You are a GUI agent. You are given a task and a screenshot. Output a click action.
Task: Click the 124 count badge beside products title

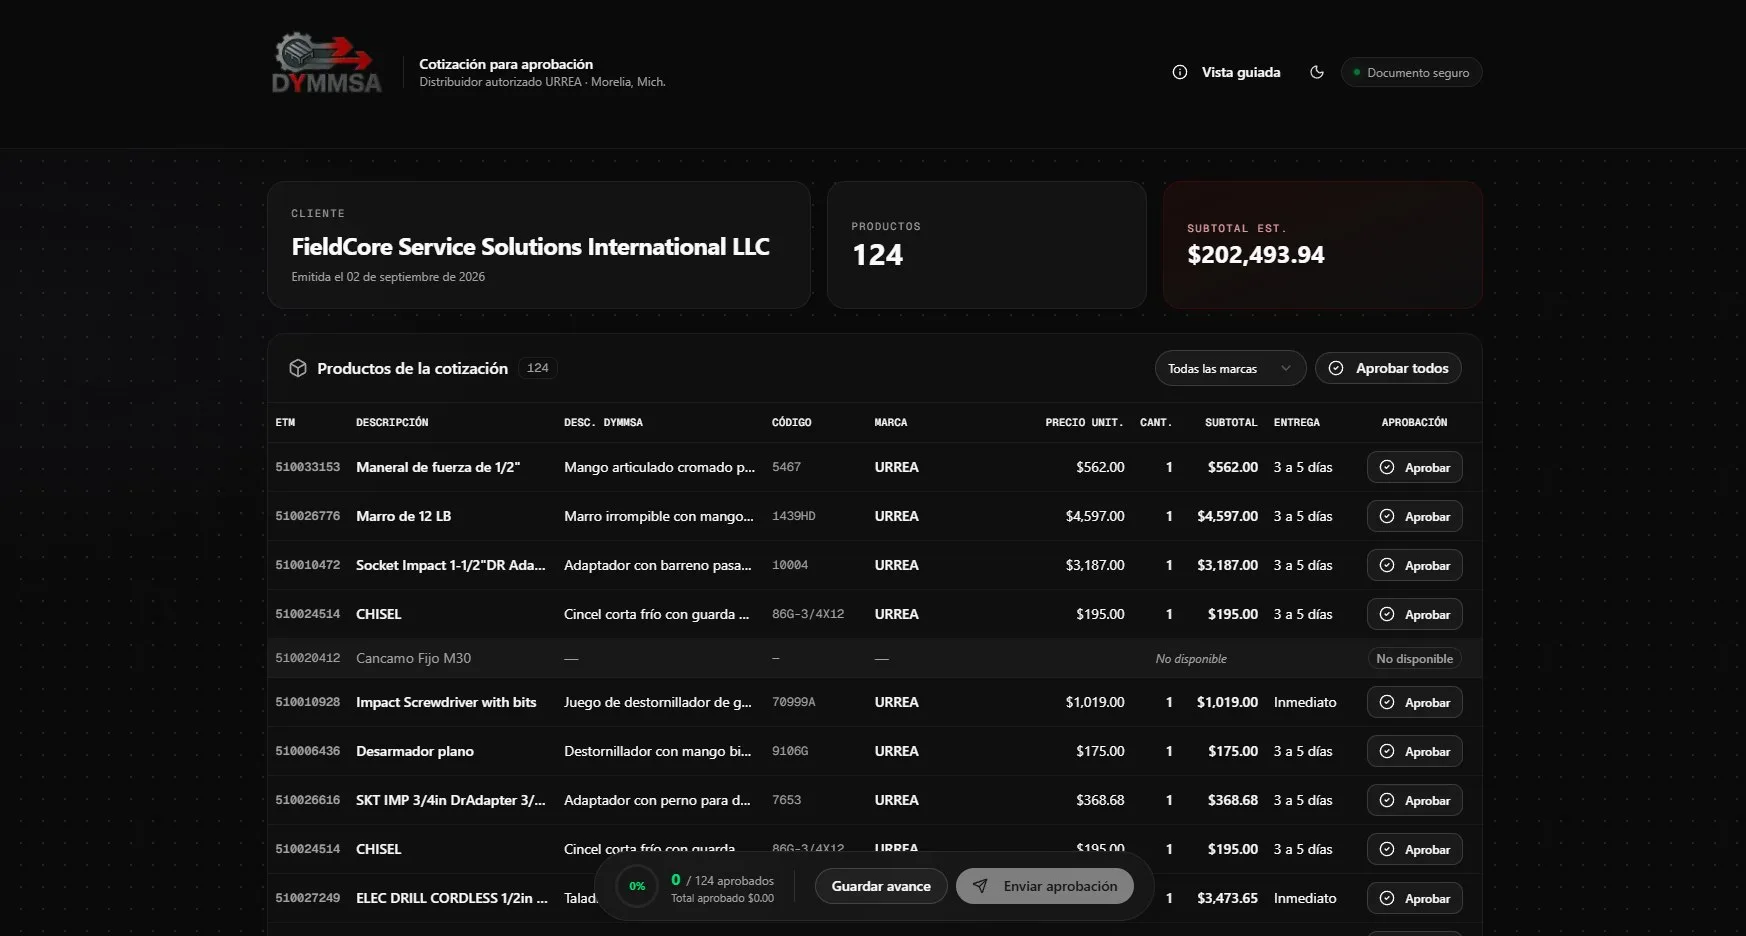538,368
